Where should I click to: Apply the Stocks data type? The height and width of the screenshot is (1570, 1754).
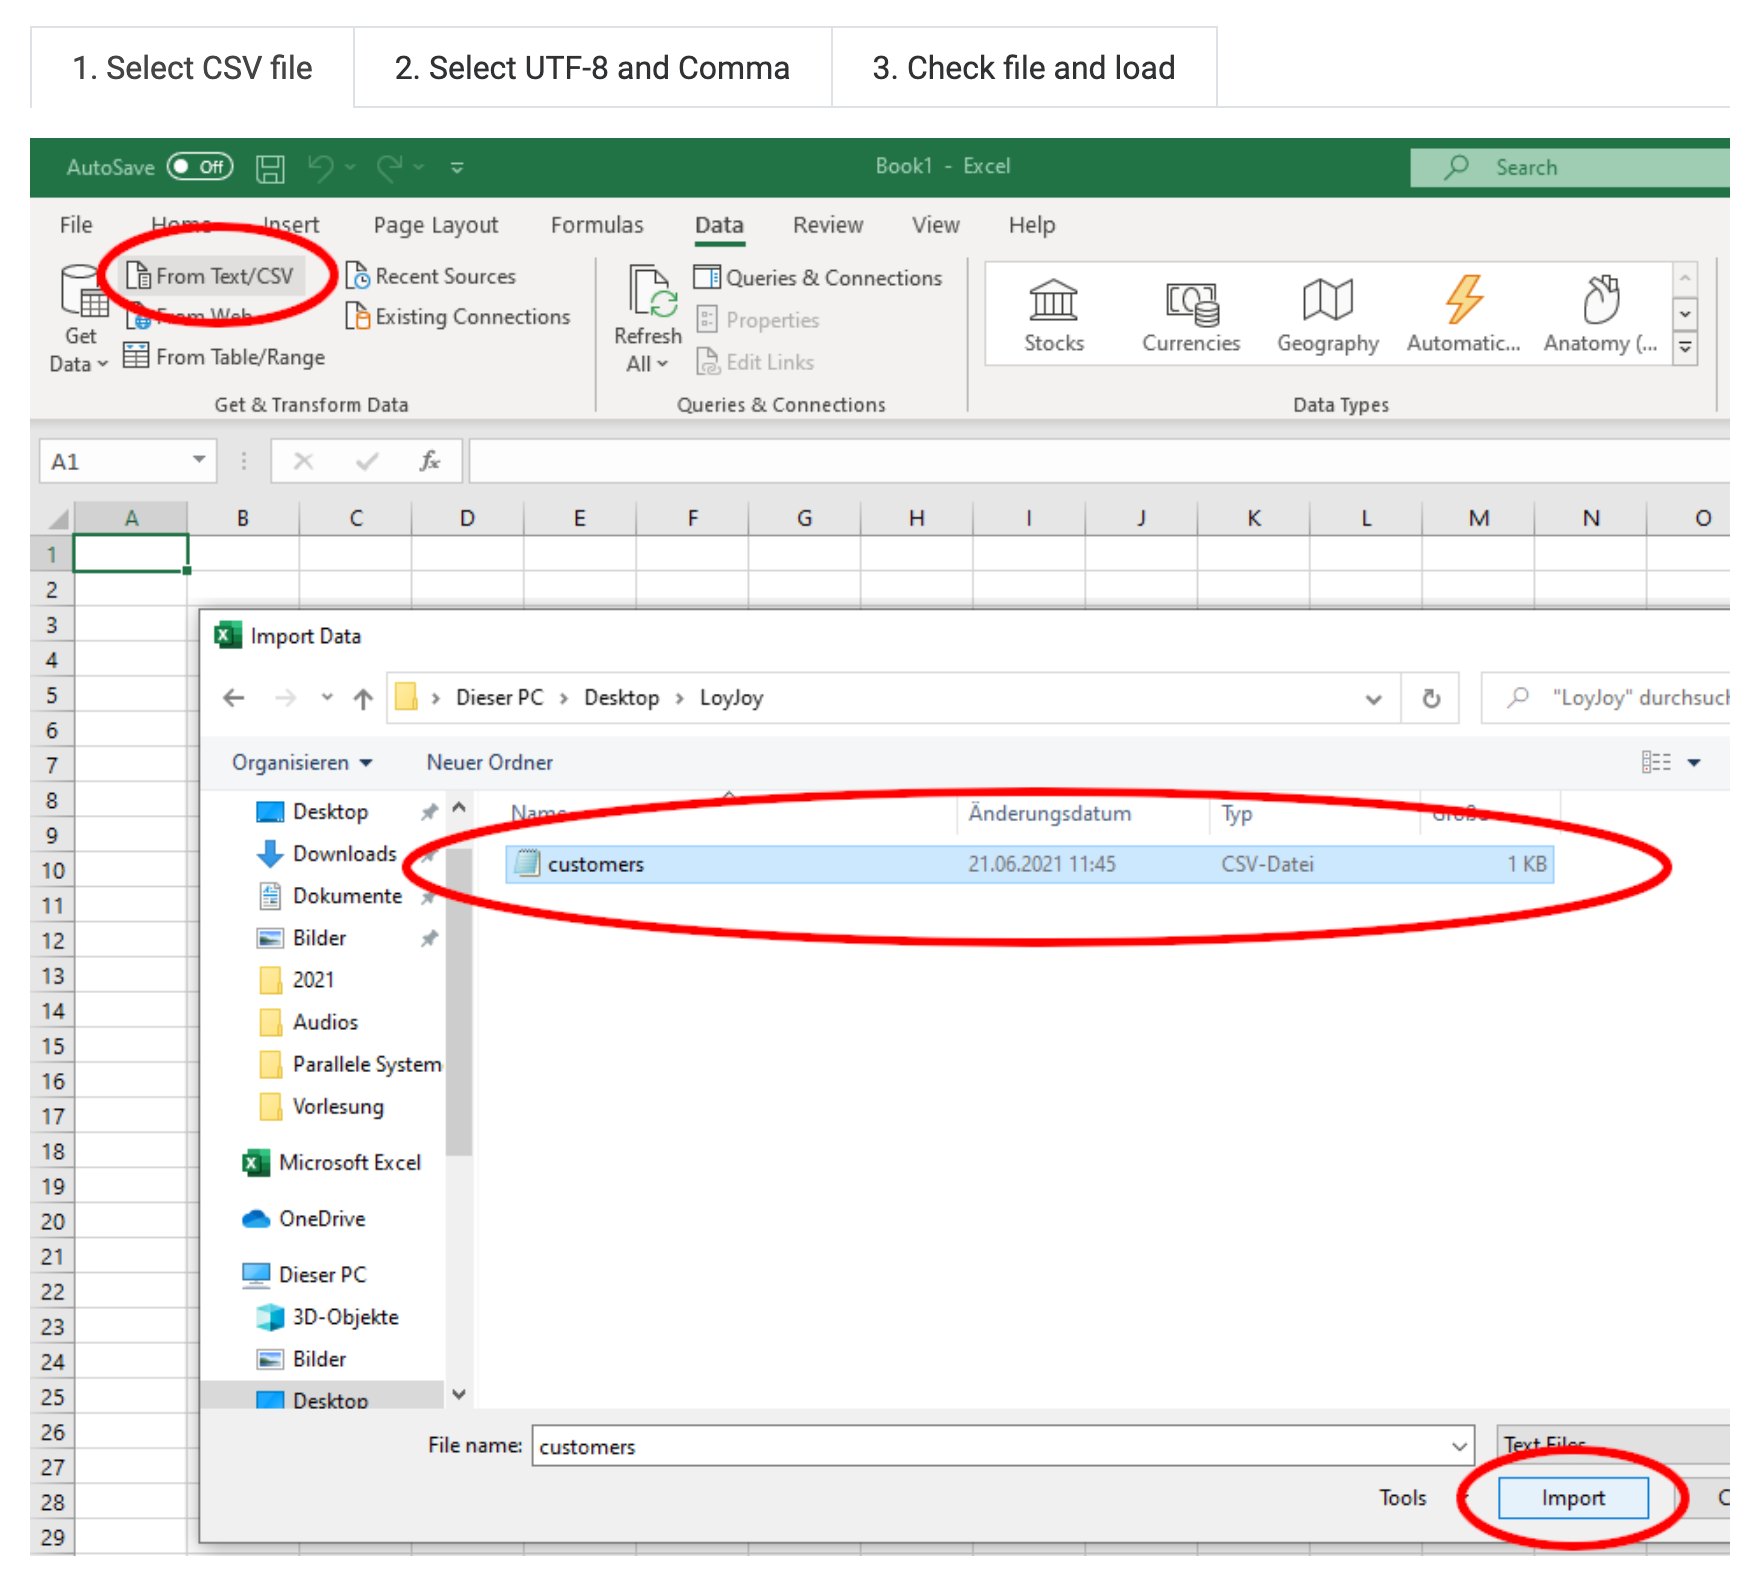click(1053, 313)
